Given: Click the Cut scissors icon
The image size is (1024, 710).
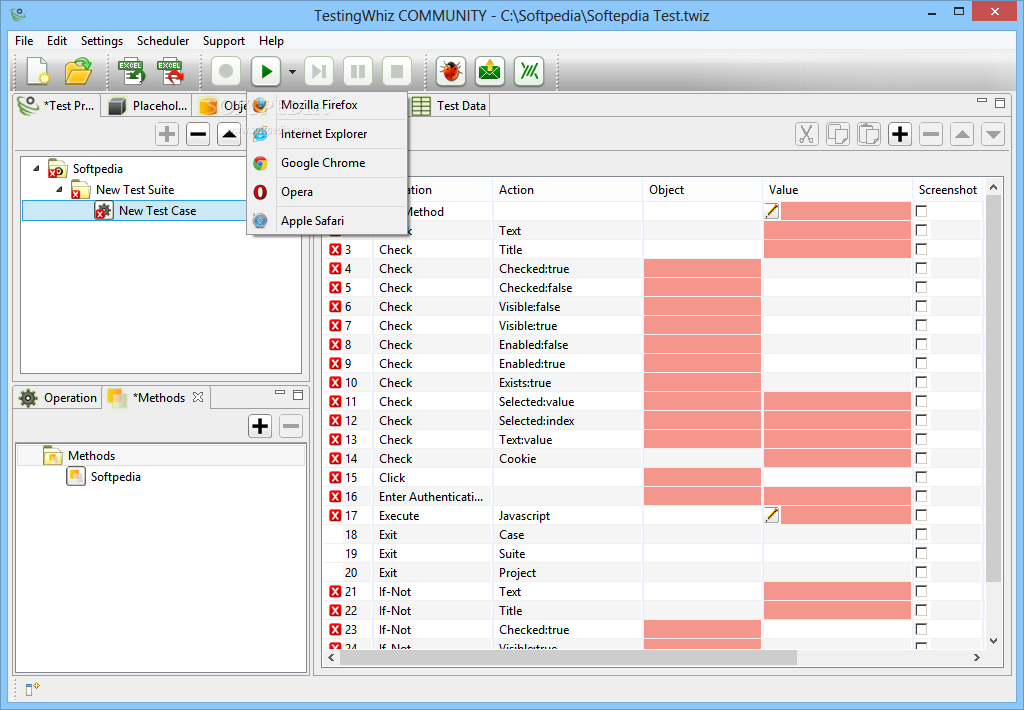Looking at the screenshot, I should [x=807, y=135].
